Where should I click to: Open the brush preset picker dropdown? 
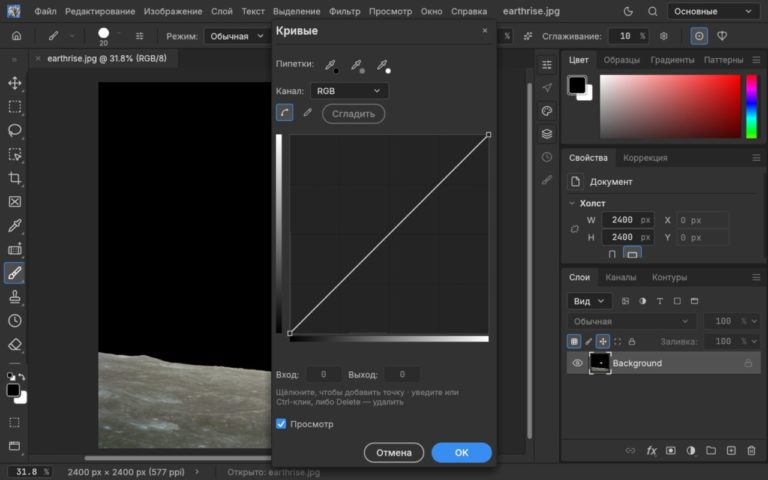coord(119,34)
